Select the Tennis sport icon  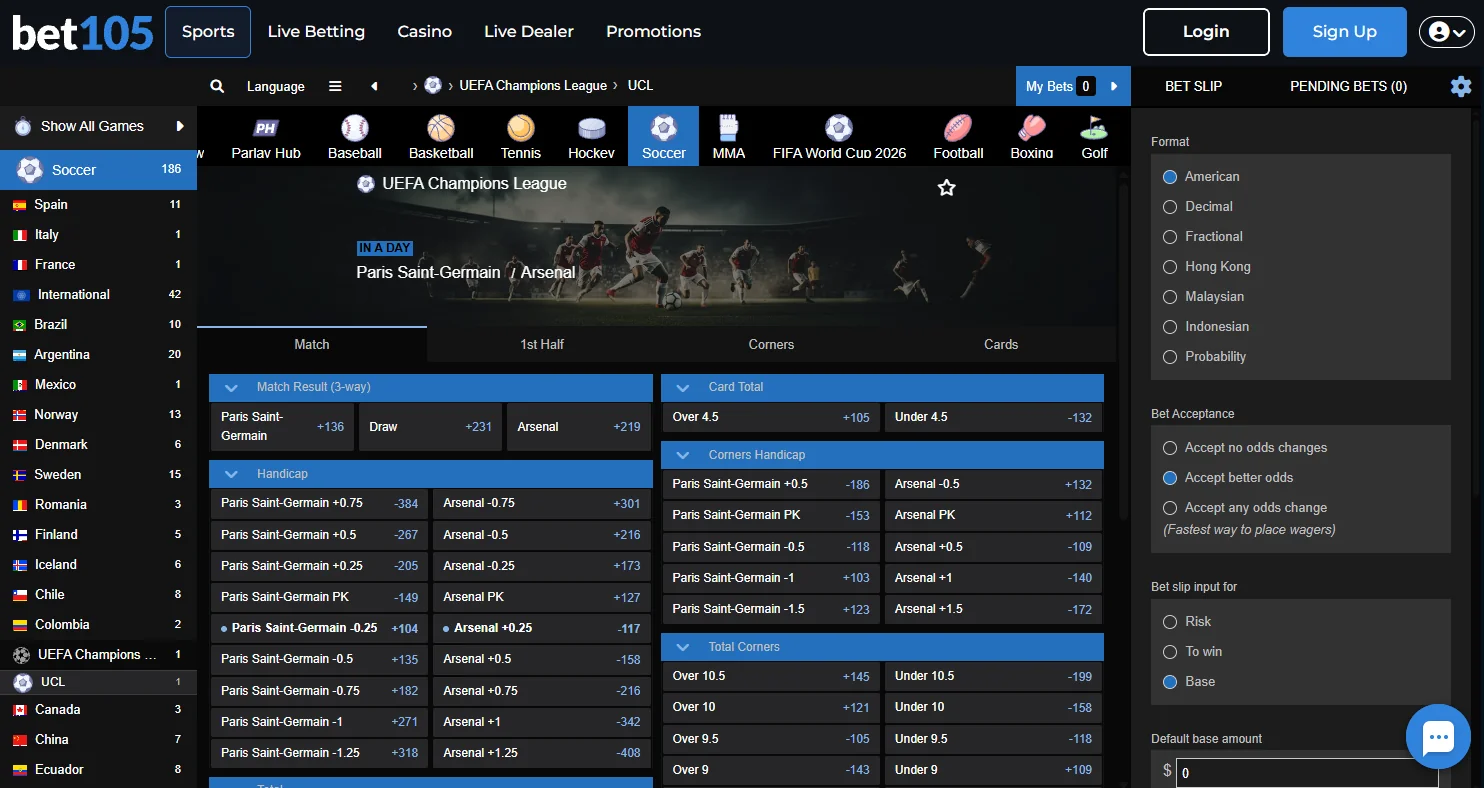click(520, 128)
